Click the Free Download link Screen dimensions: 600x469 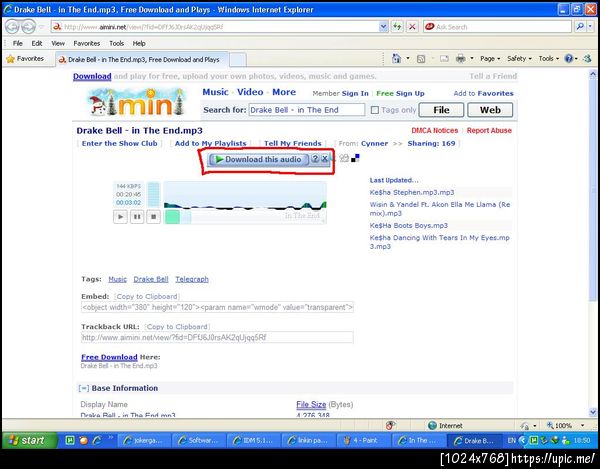pyautogui.click(x=109, y=357)
